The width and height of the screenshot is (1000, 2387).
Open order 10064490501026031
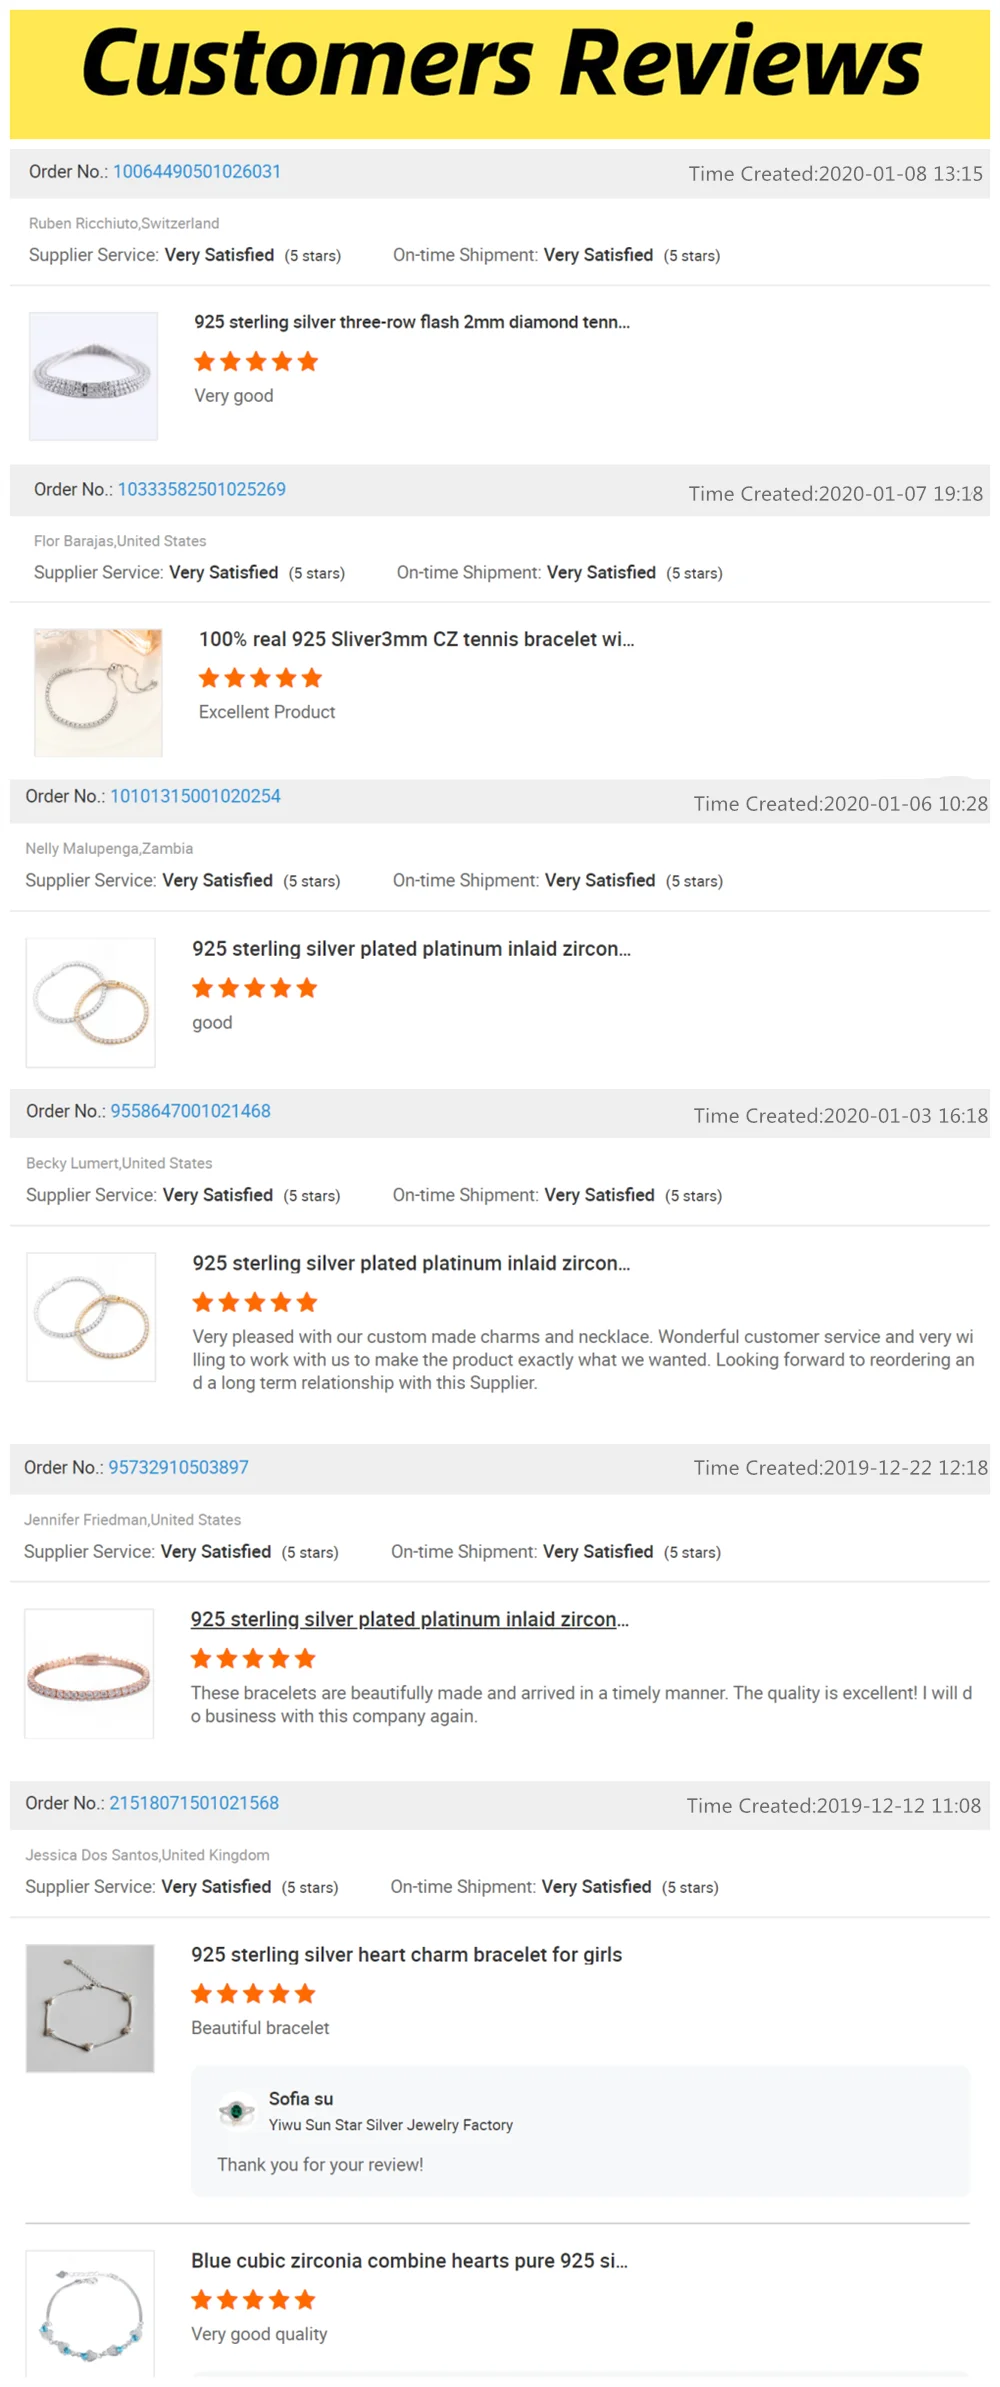[197, 171]
